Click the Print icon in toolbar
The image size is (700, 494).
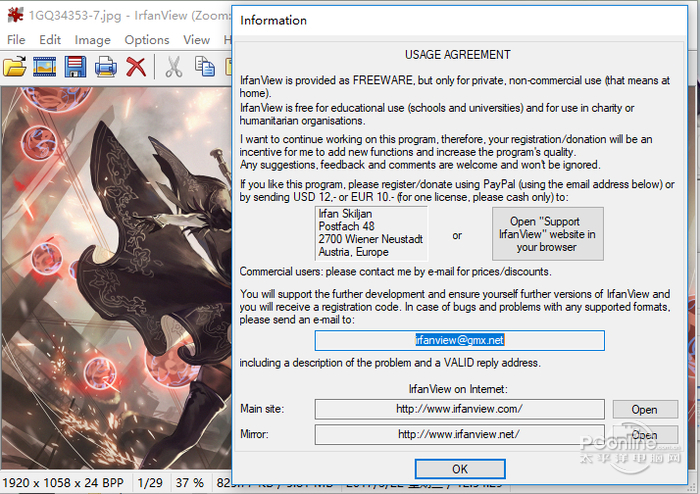click(106, 67)
